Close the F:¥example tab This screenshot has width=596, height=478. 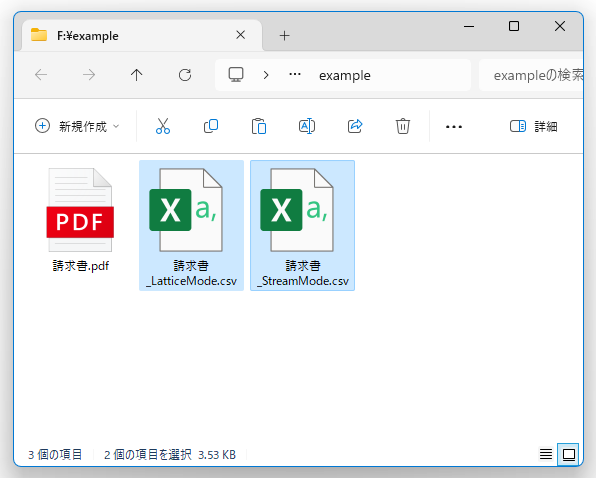[x=240, y=35]
